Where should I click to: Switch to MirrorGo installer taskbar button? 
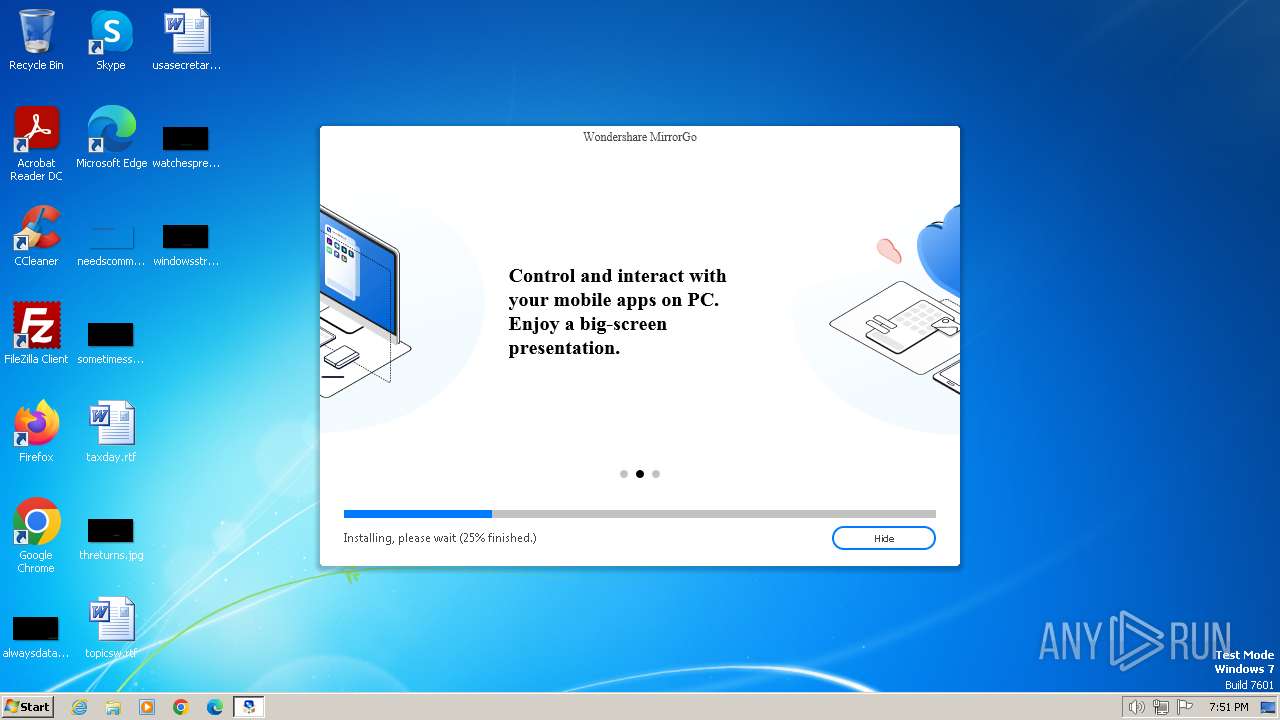pyautogui.click(x=249, y=707)
